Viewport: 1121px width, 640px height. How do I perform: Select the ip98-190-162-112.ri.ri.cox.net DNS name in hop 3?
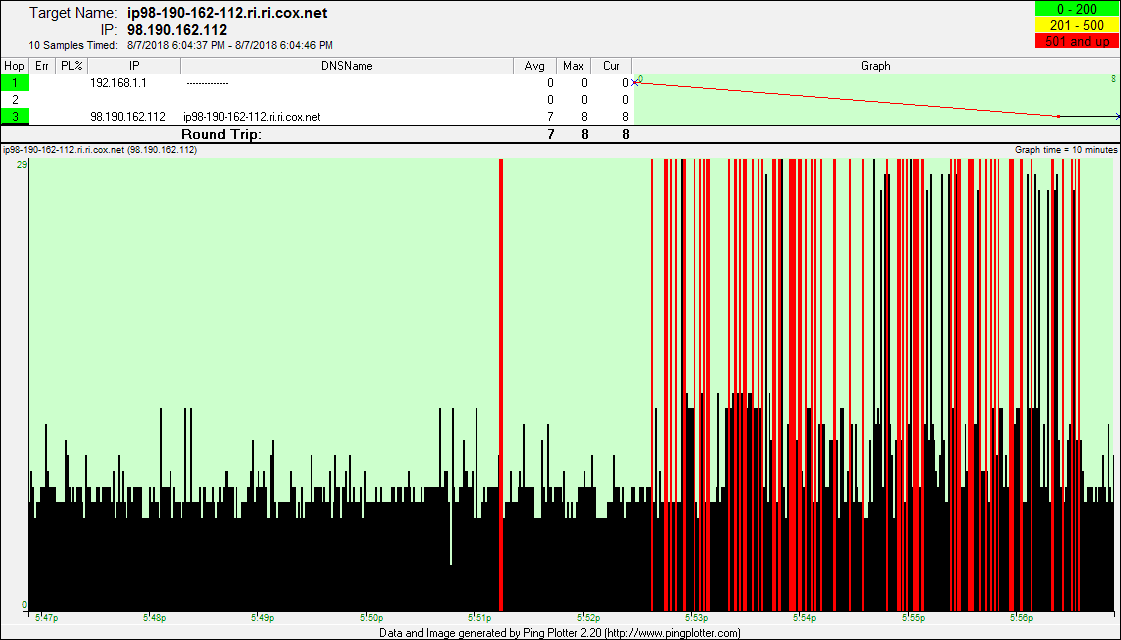251,117
